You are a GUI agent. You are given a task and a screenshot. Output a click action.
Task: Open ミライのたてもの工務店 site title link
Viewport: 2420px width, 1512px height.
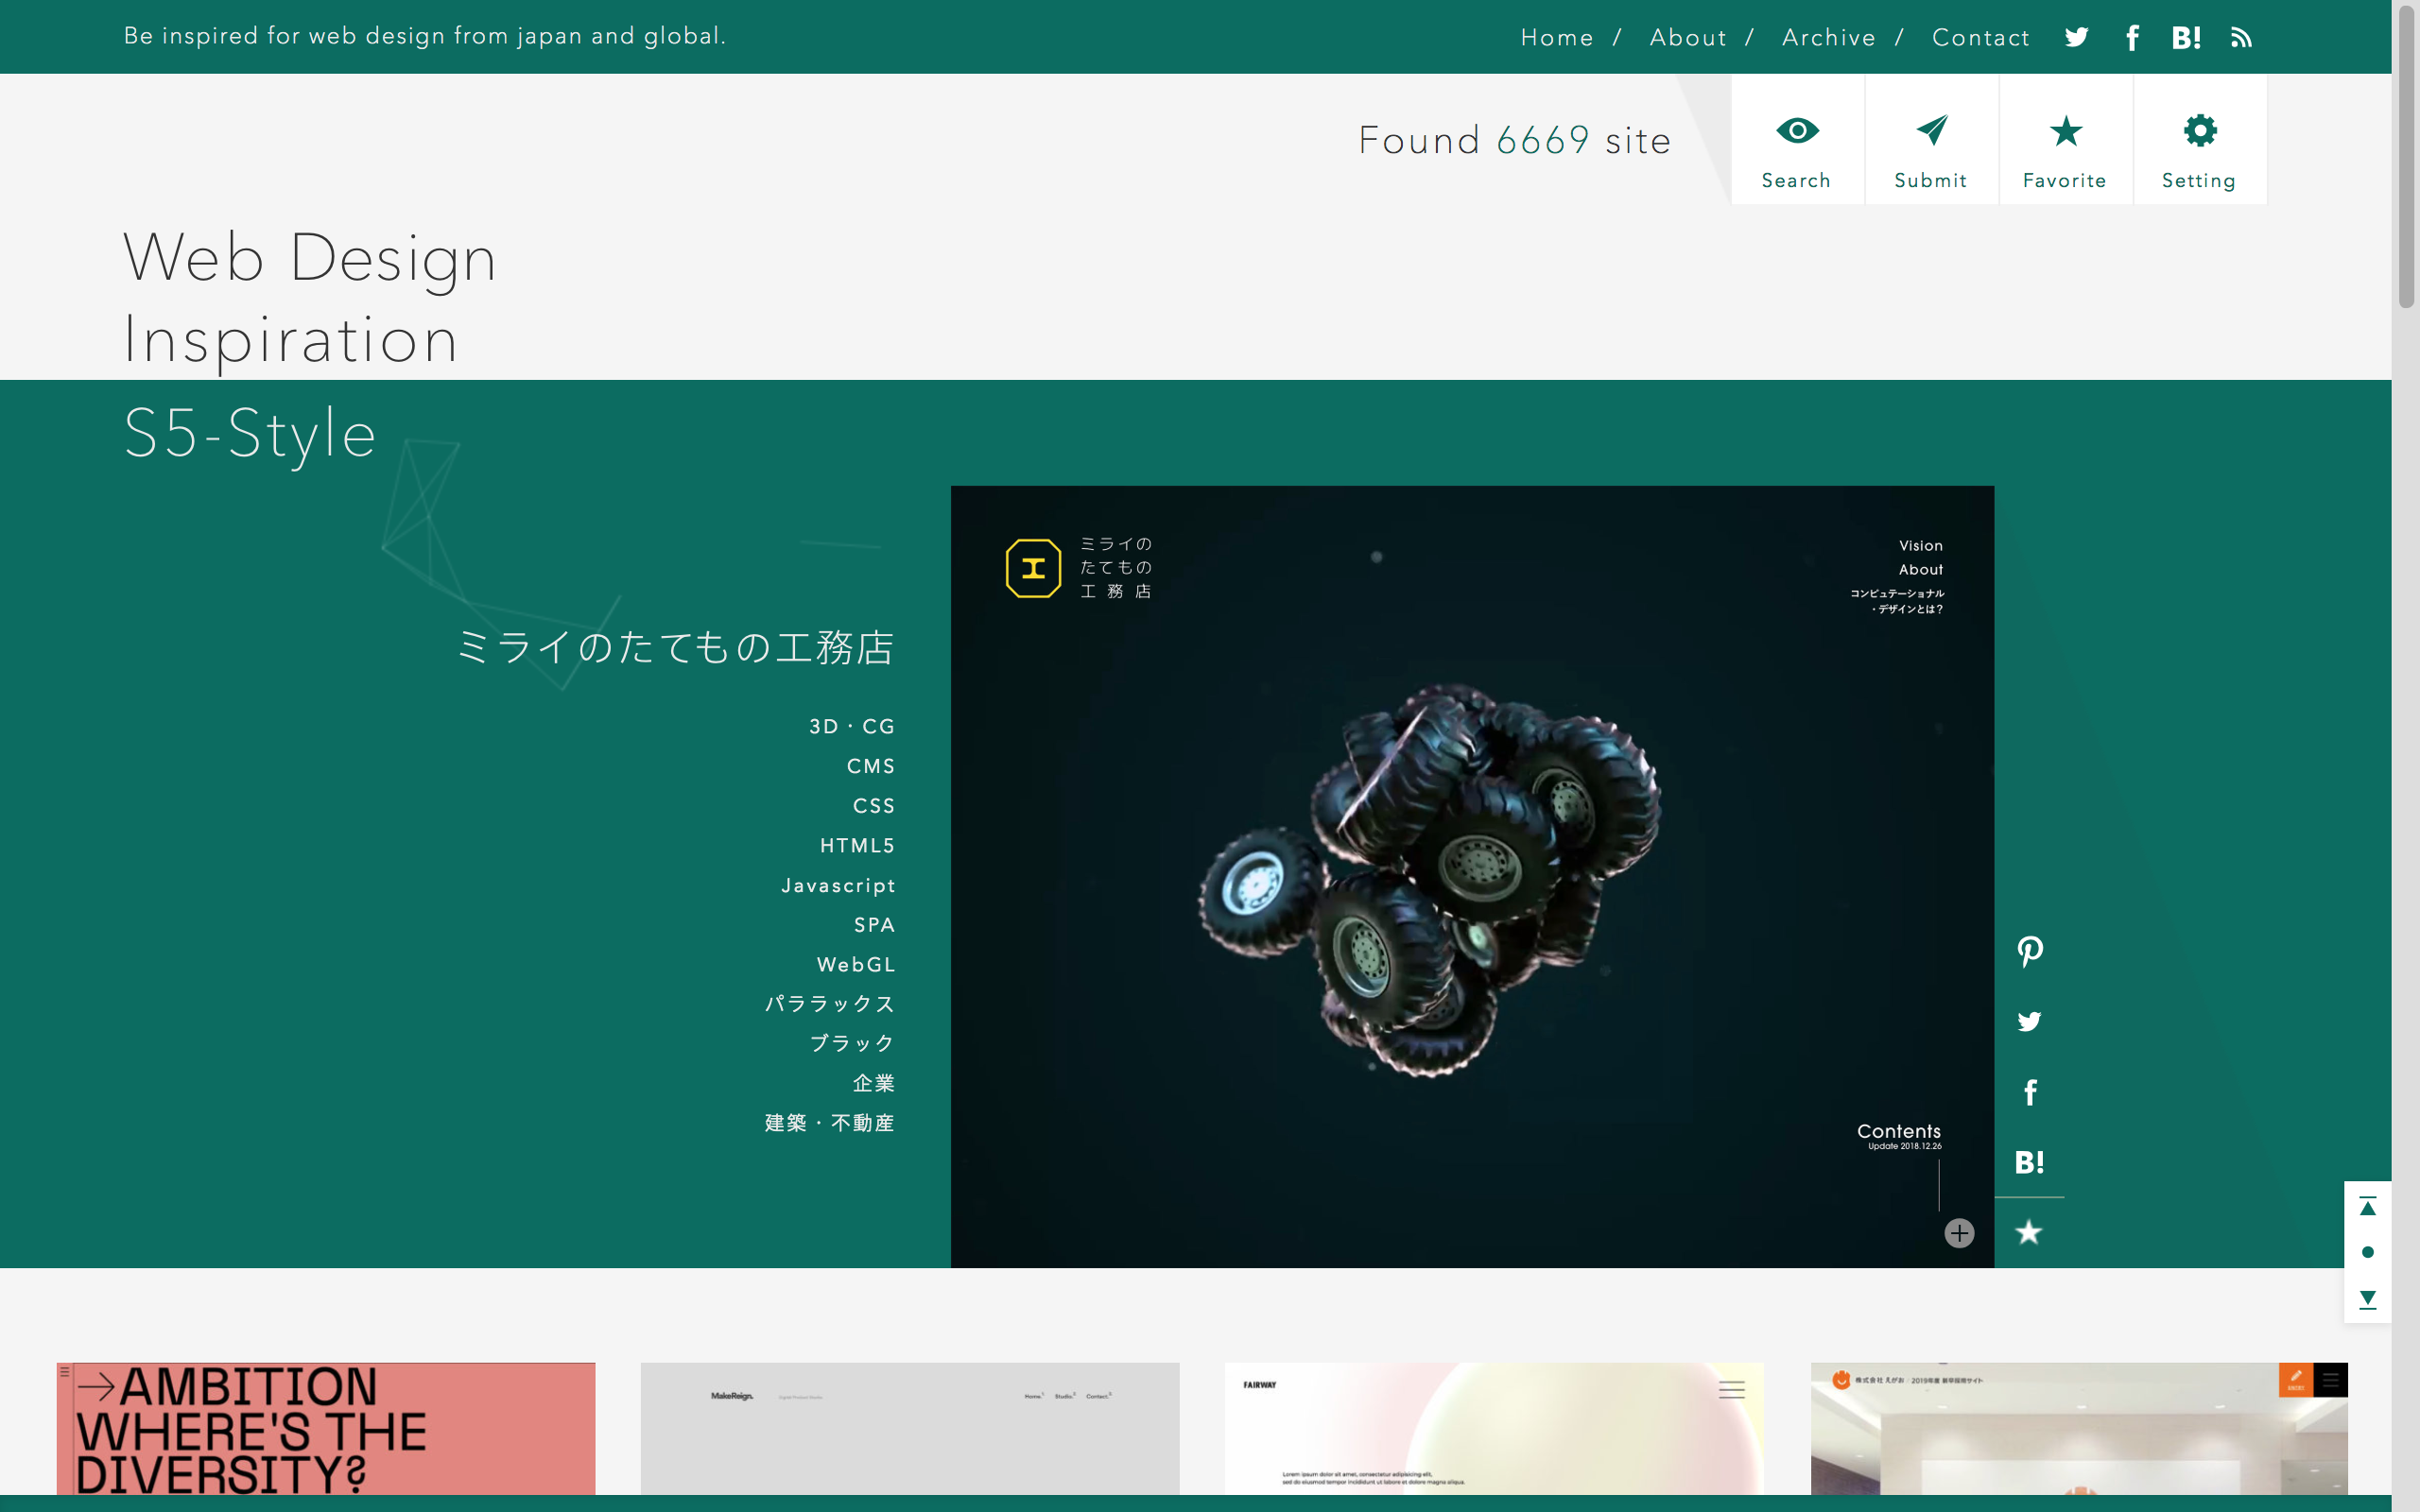(675, 647)
